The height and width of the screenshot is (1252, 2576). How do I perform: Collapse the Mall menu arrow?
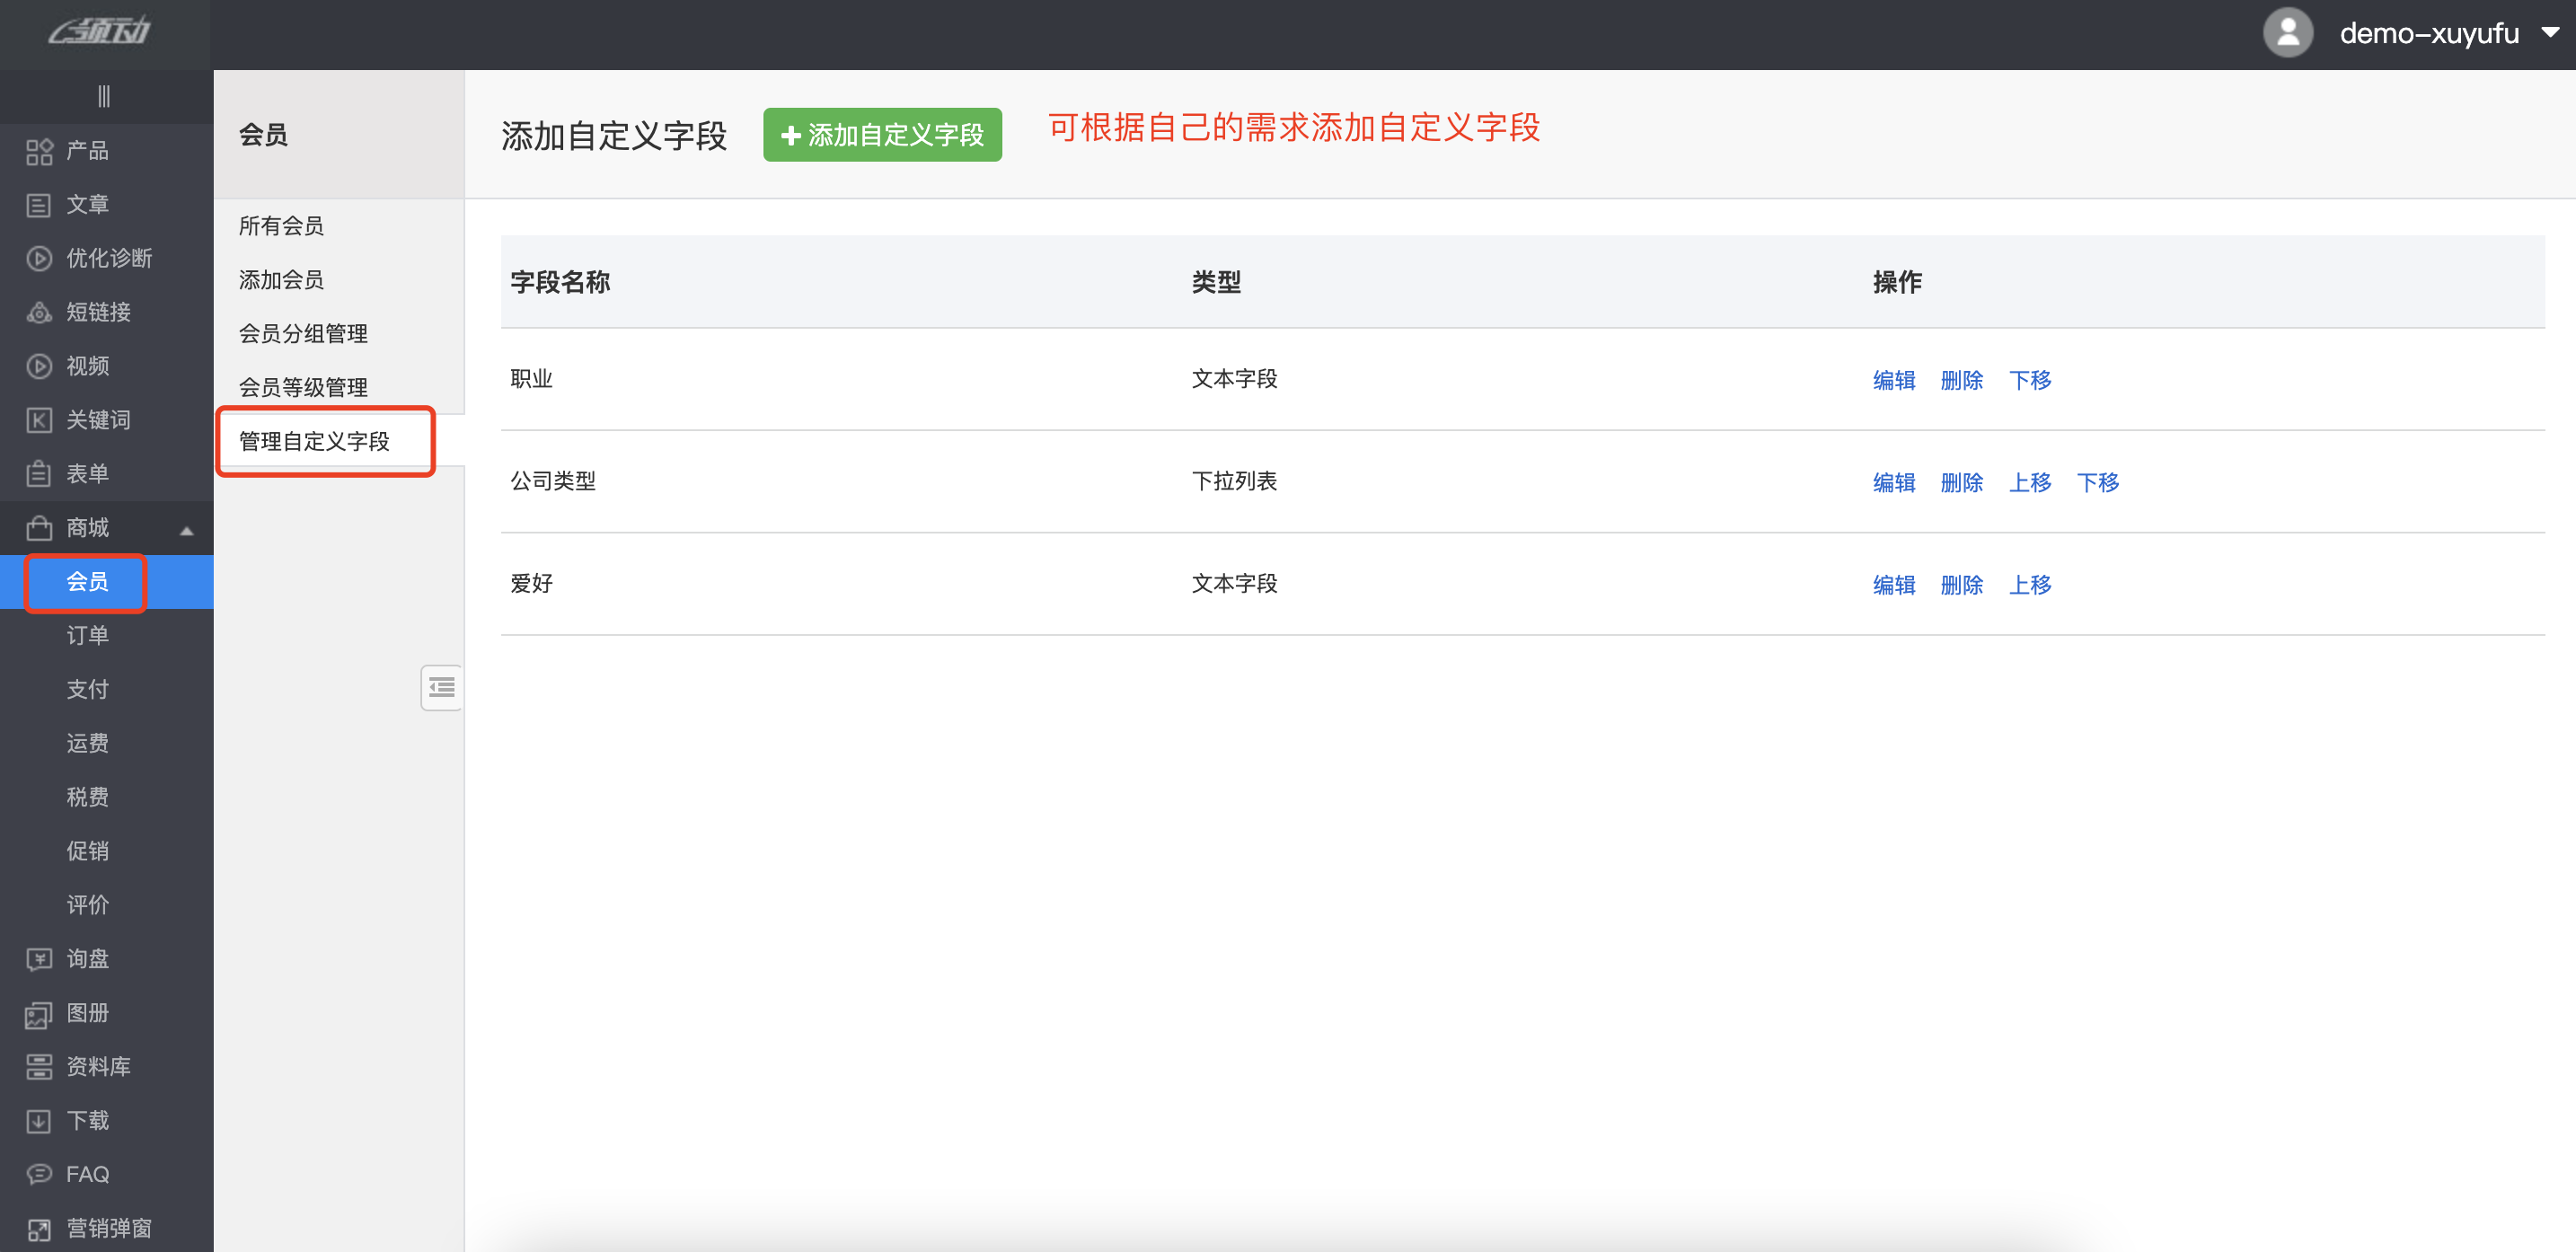(x=186, y=530)
